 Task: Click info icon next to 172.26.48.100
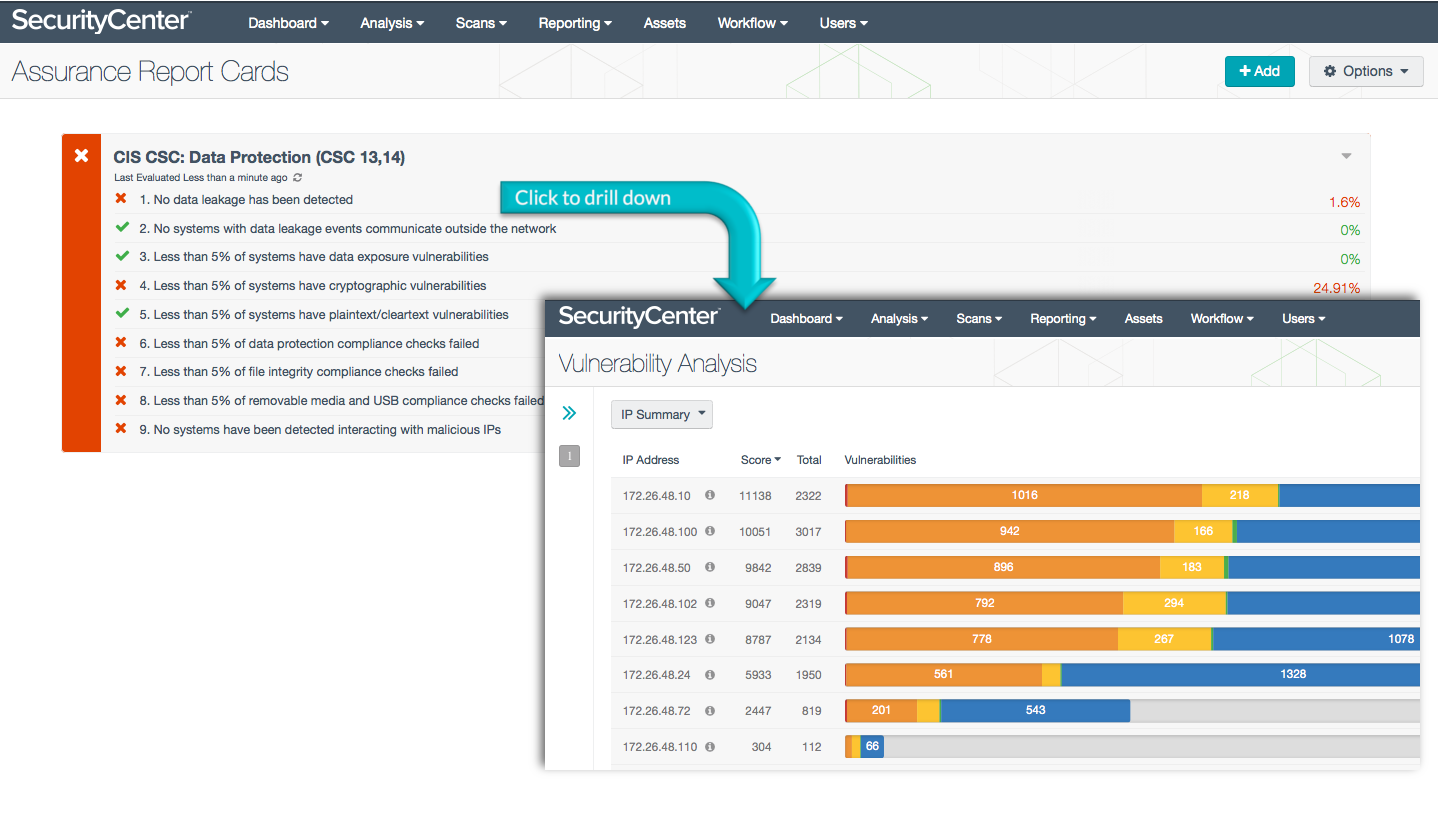point(710,531)
